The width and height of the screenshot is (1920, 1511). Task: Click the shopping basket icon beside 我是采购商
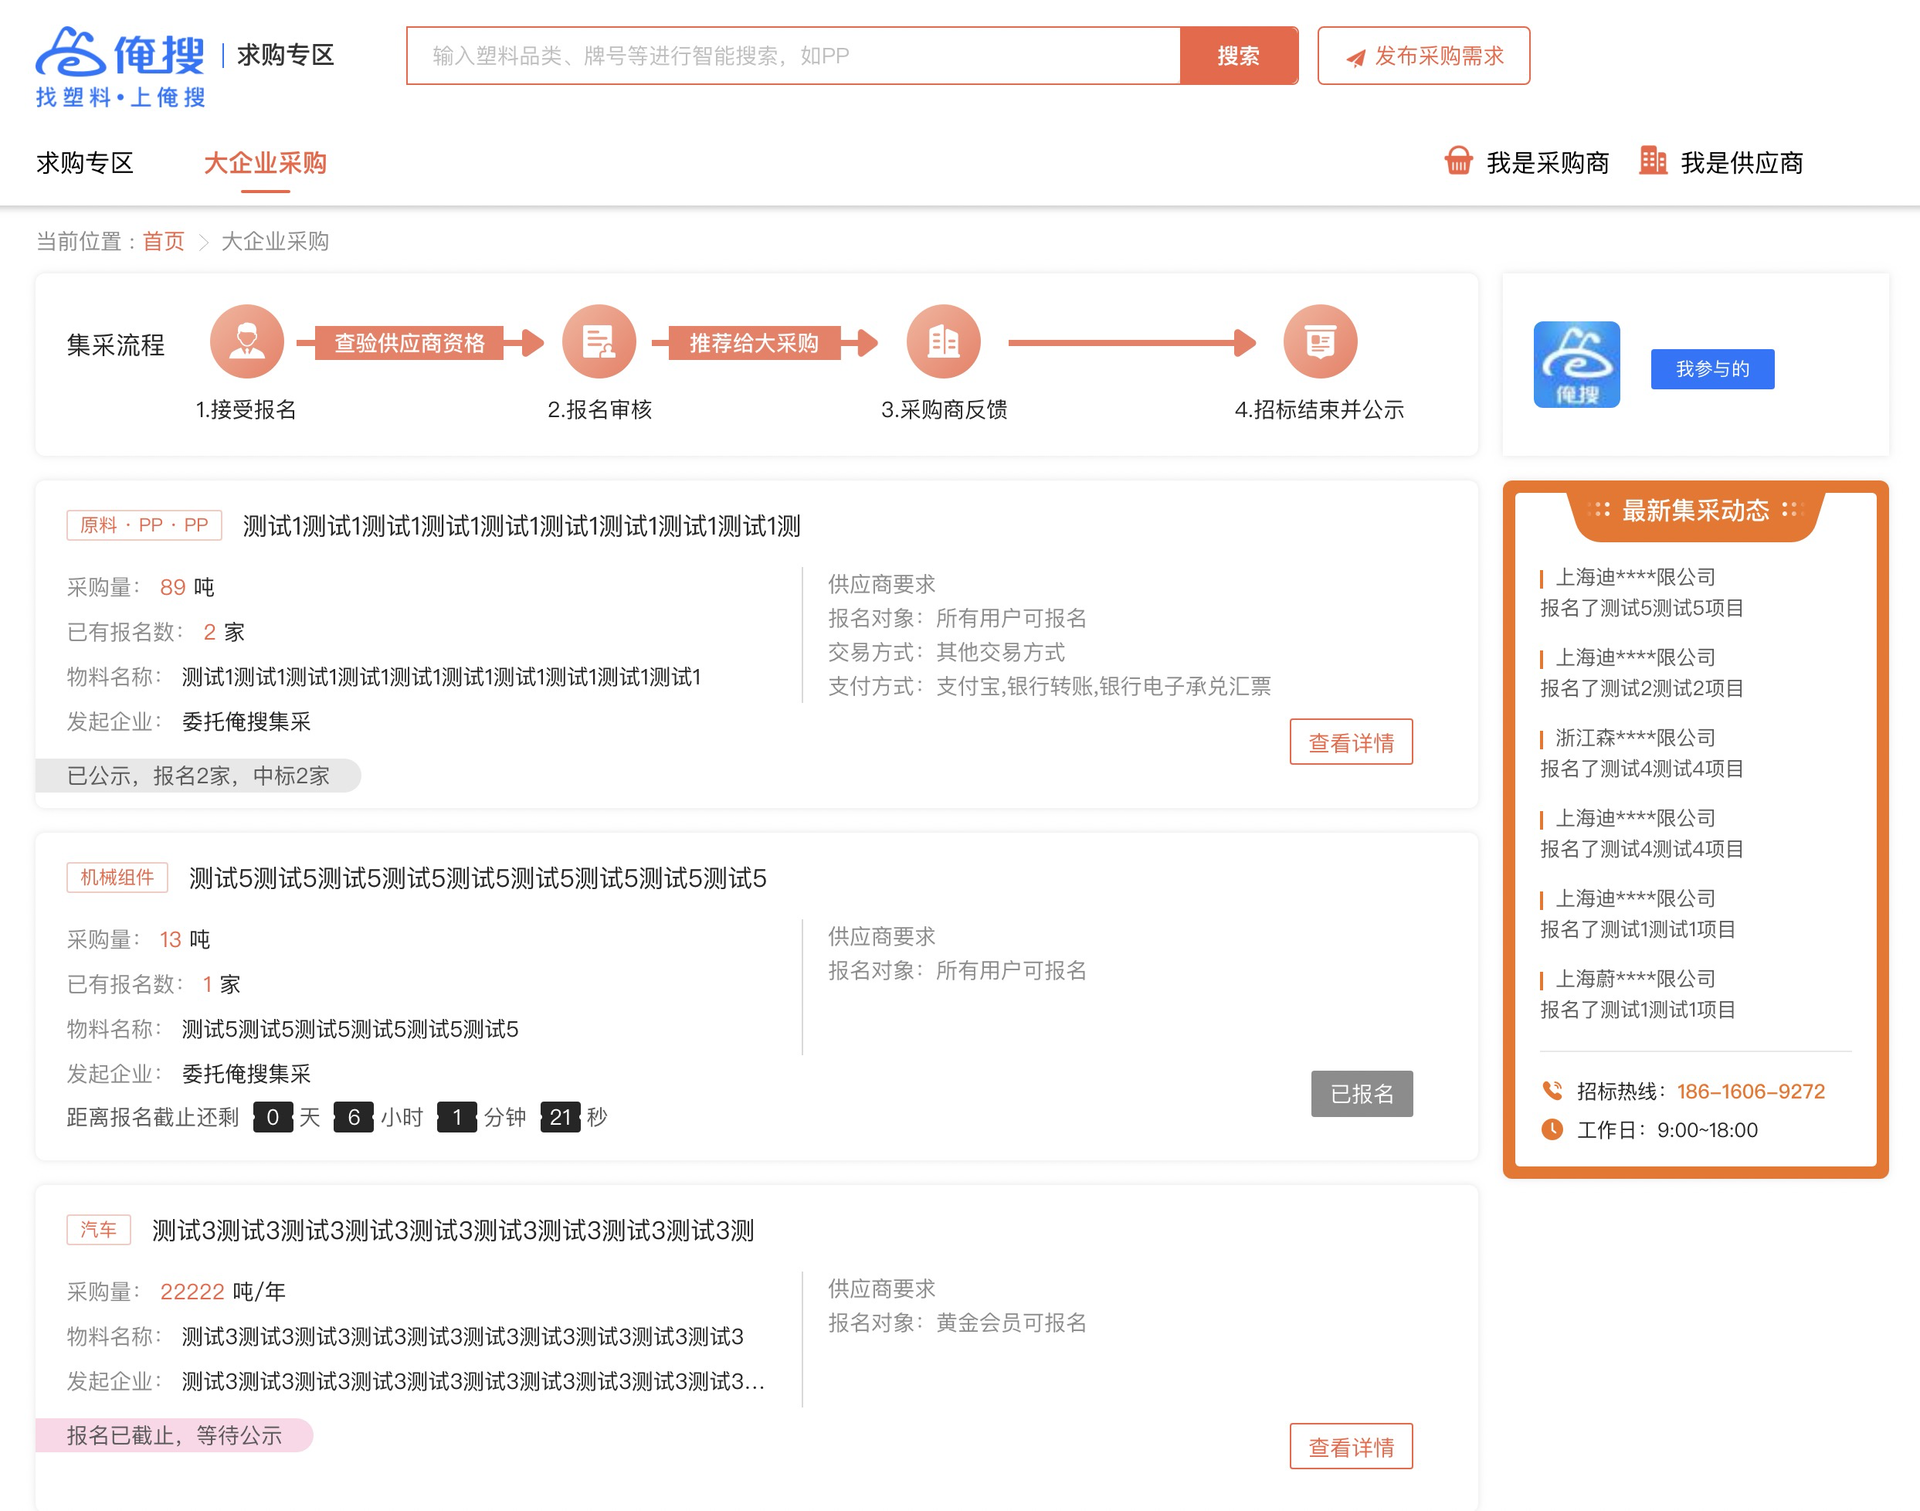tap(1458, 161)
